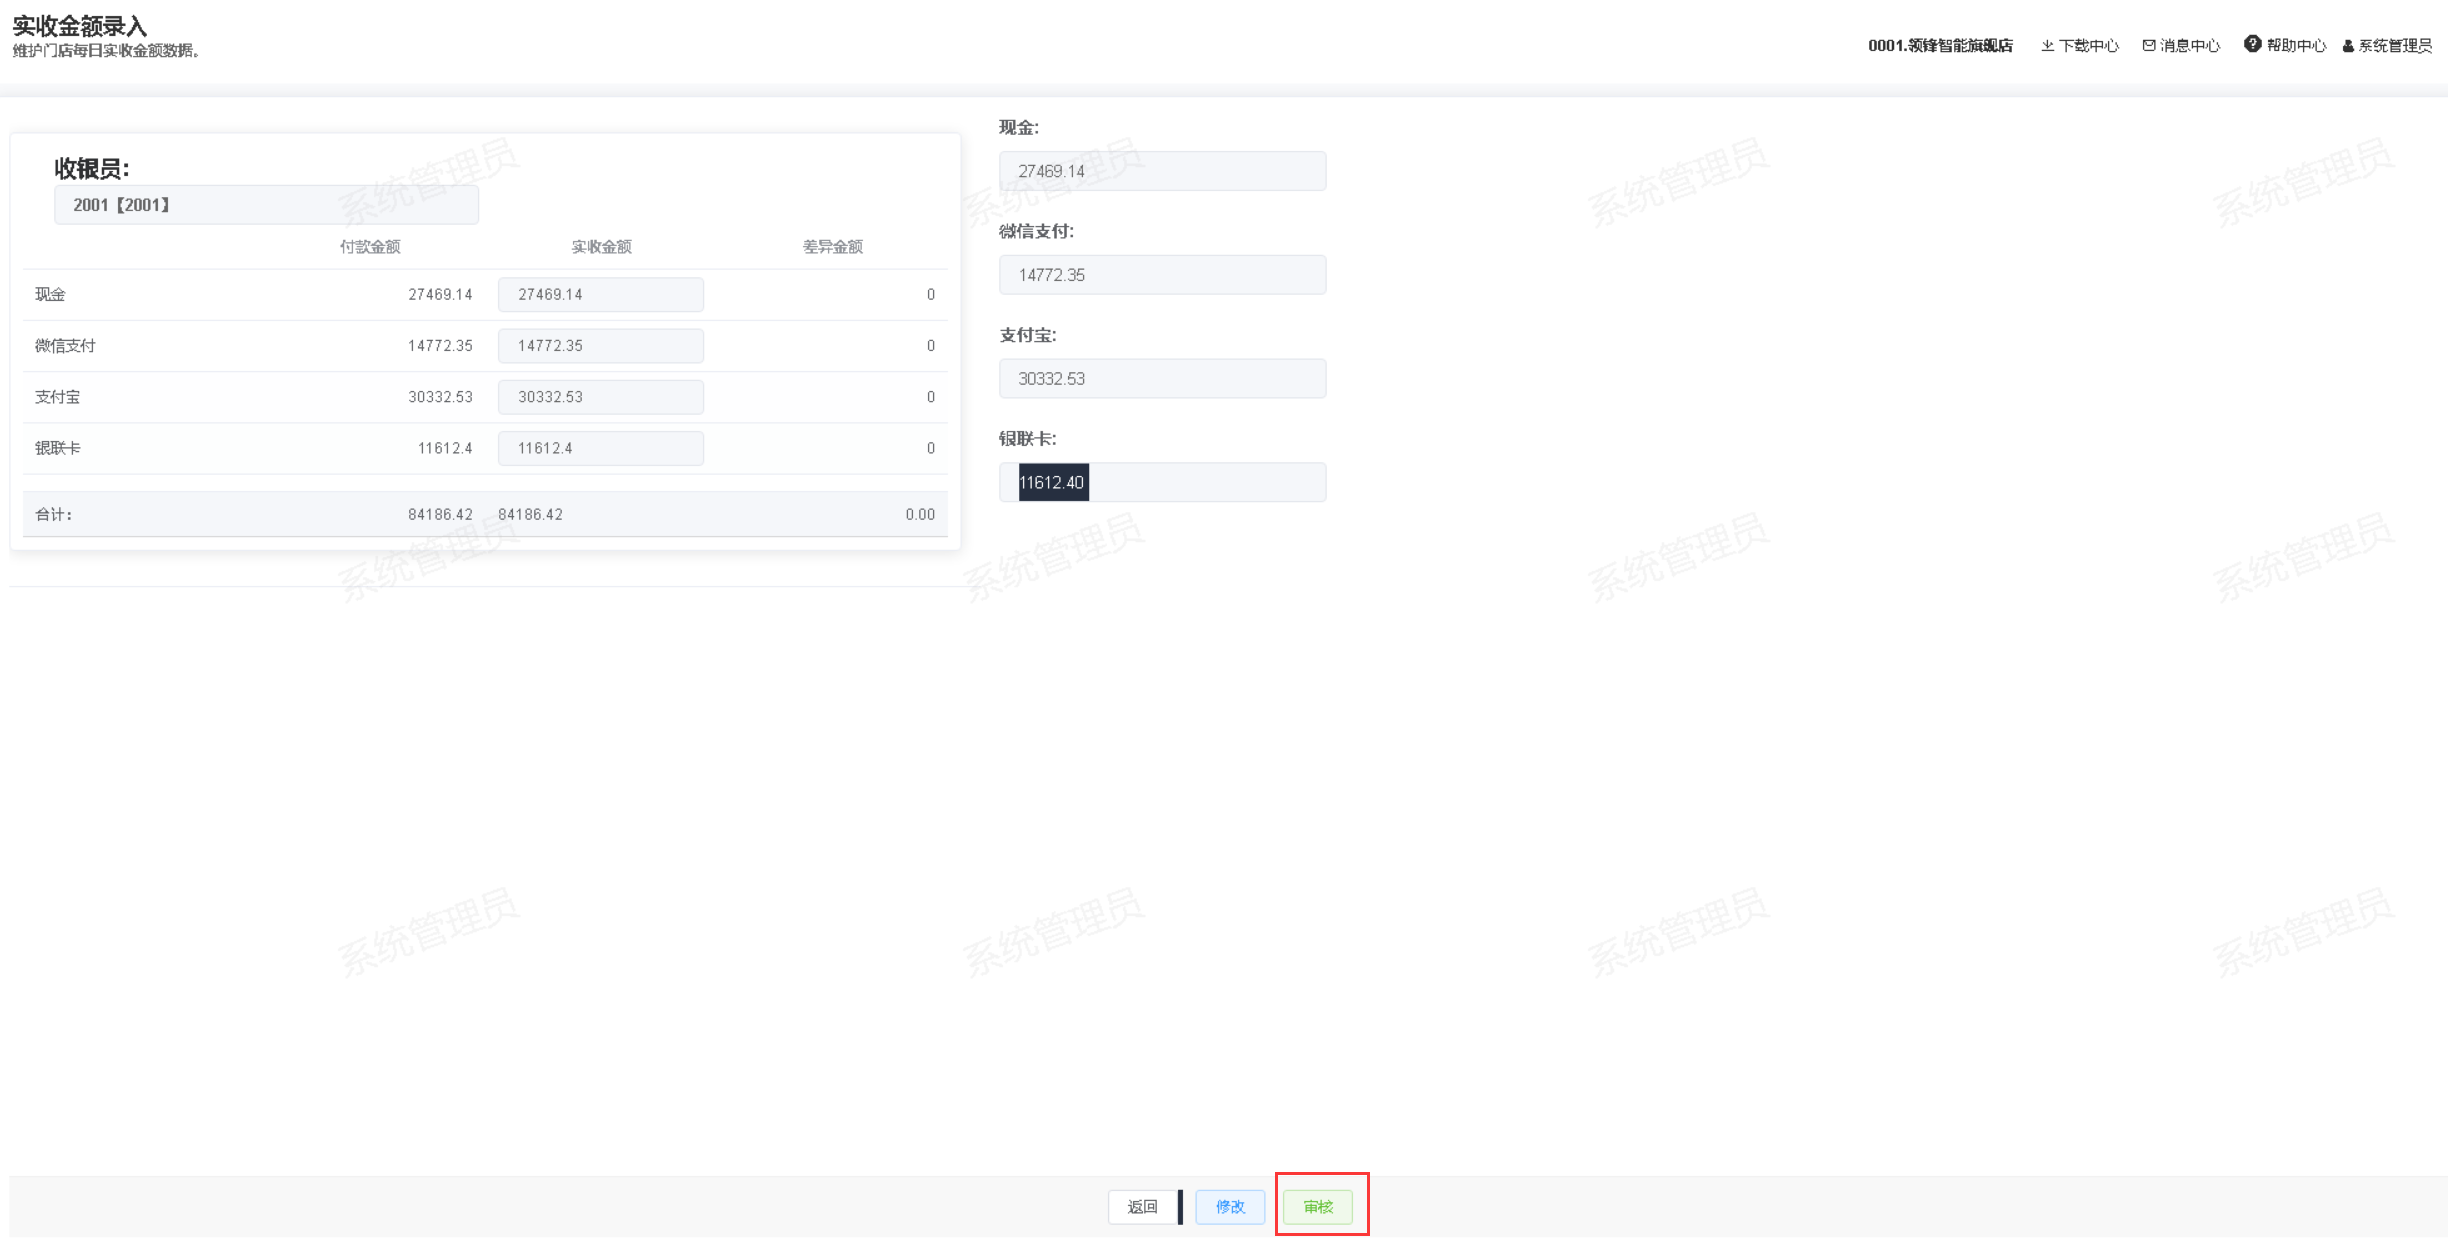Click the 返回 button

(1142, 1207)
